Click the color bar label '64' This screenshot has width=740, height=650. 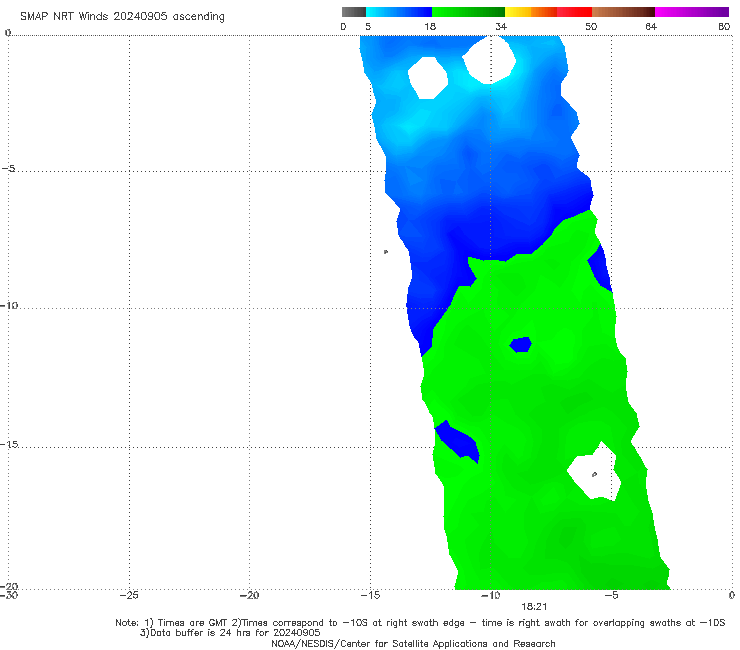pos(651,27)
